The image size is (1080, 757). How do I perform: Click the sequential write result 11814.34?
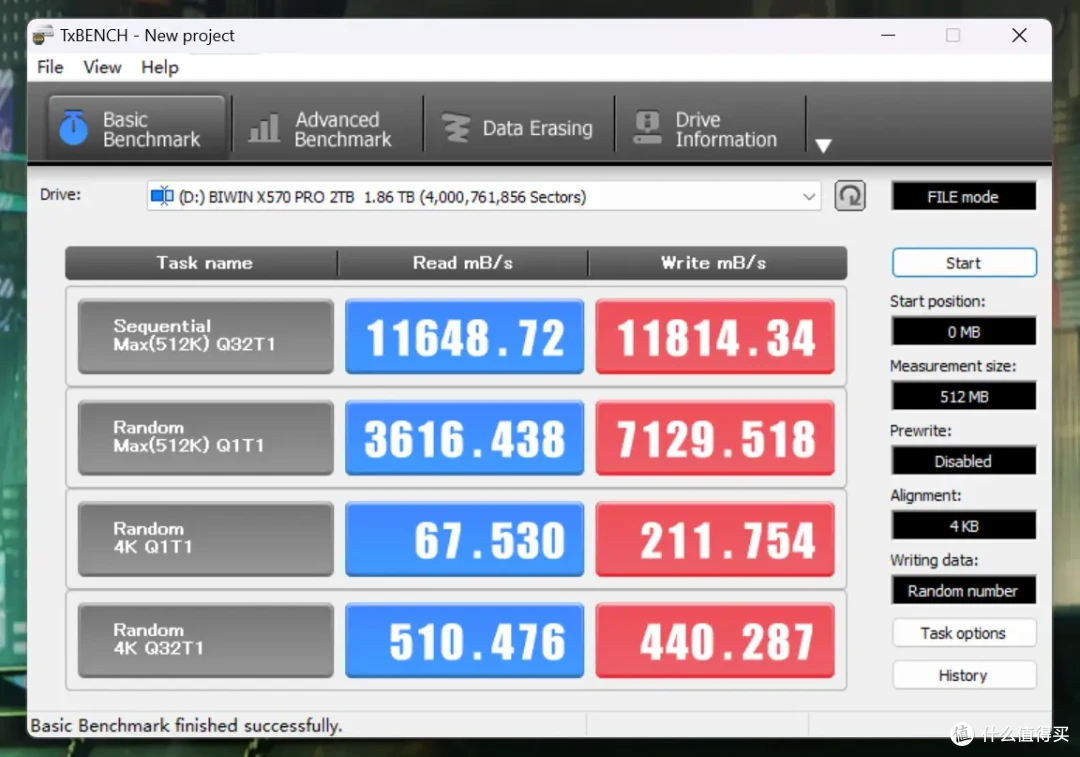(715, 336)
